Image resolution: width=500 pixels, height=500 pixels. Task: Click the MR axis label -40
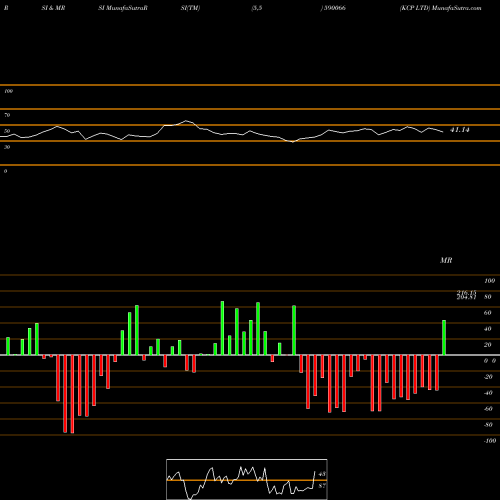point(488,393)
